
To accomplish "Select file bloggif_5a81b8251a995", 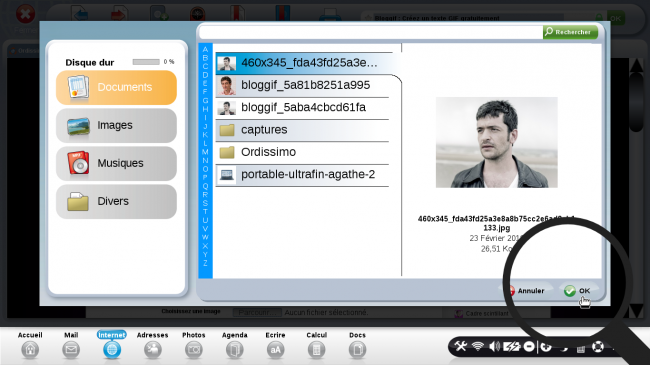I will coord(302,85).
